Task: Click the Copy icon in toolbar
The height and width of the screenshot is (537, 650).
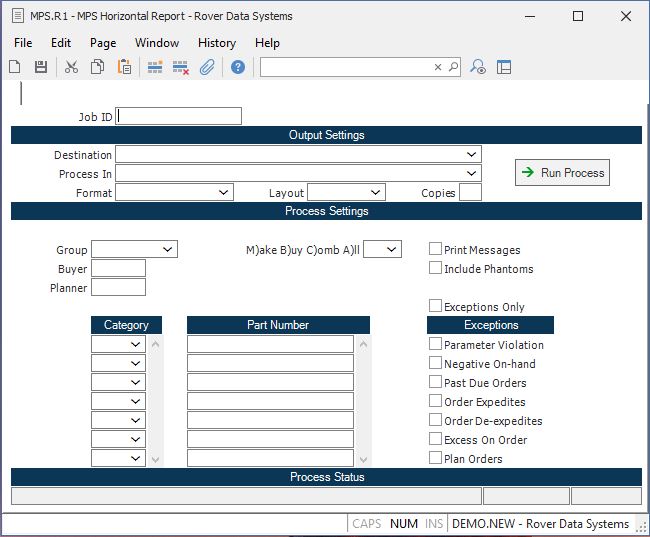Action: [x=98, y=67]
